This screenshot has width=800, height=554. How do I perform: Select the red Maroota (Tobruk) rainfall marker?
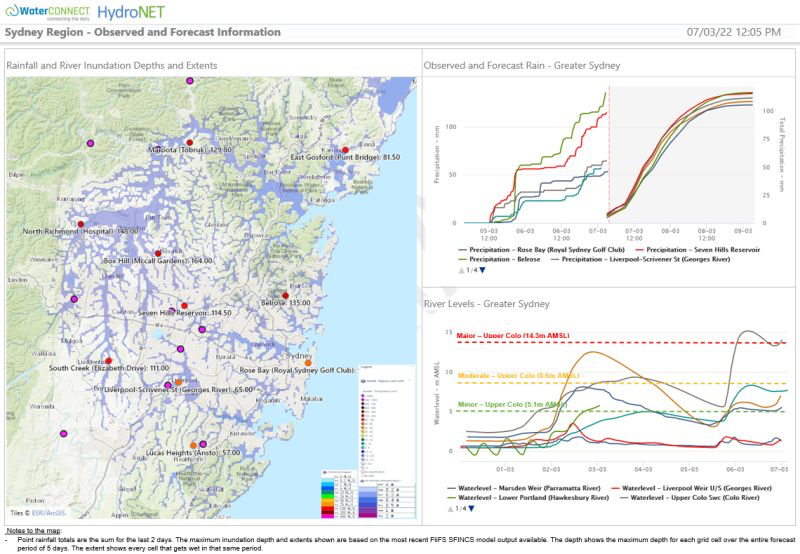pyautogui.click(x=190, y=143)
